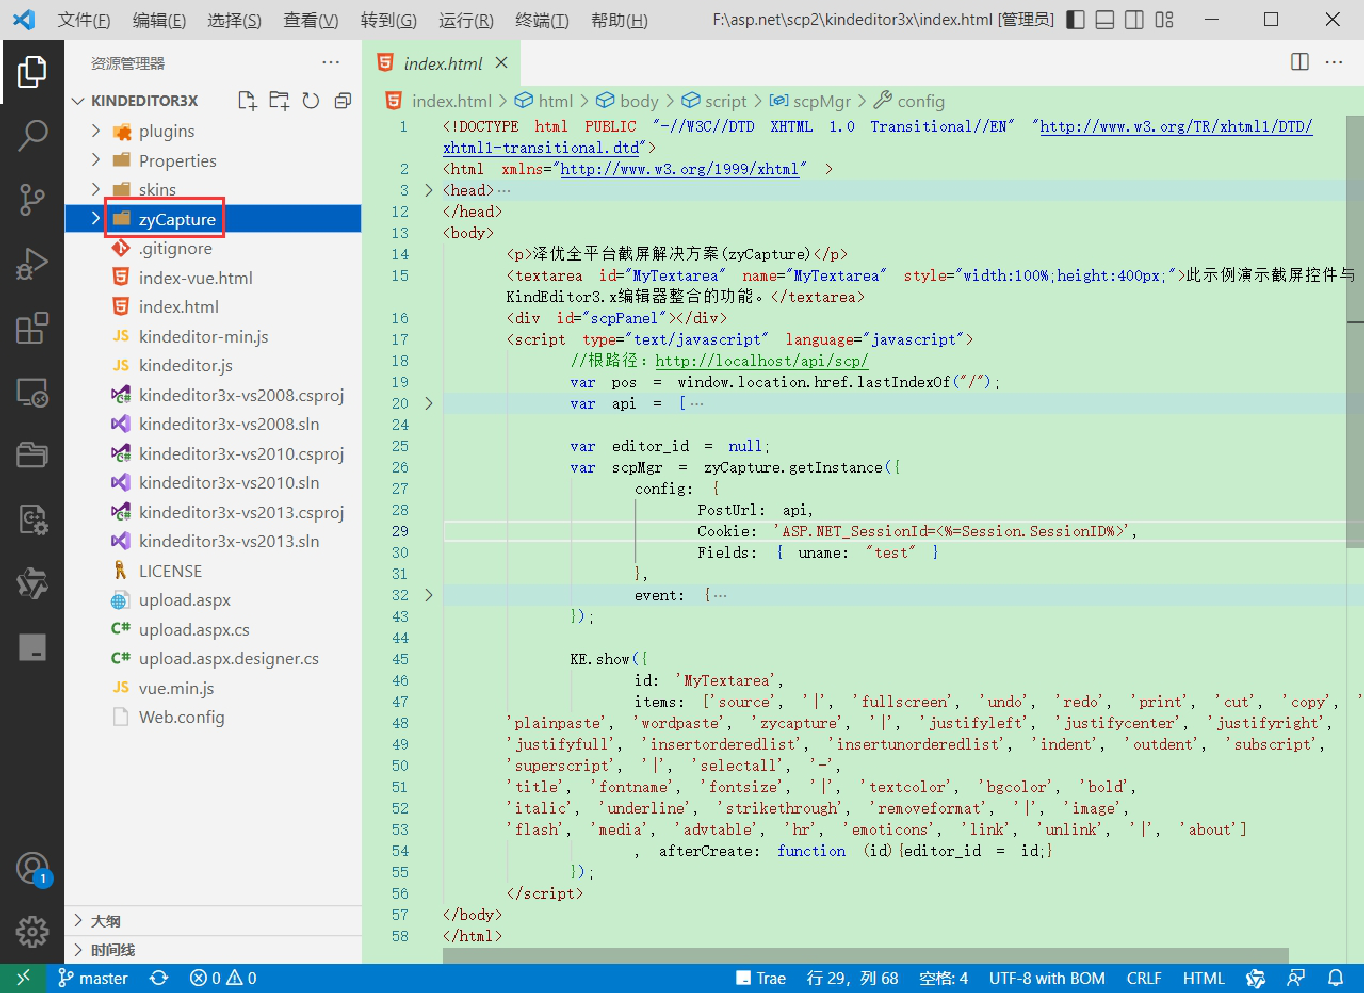This screenshot has width=1364, height=993.
Task: Collapse all folders in explorer
Action: click(343, 100)
